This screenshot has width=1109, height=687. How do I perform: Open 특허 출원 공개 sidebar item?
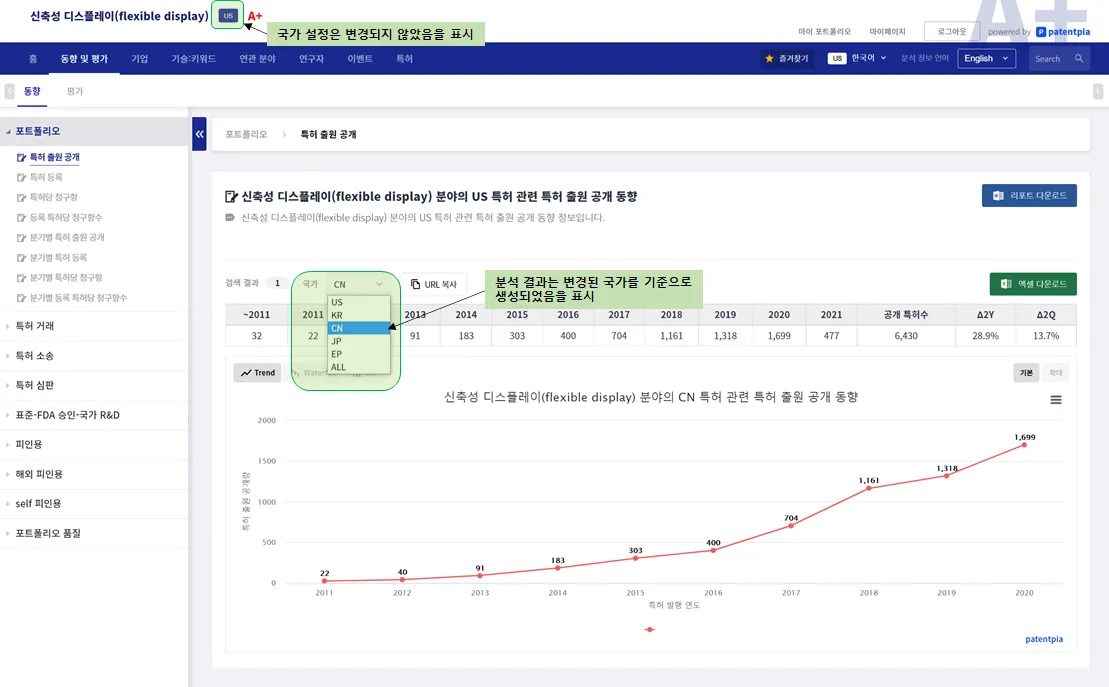54,157
